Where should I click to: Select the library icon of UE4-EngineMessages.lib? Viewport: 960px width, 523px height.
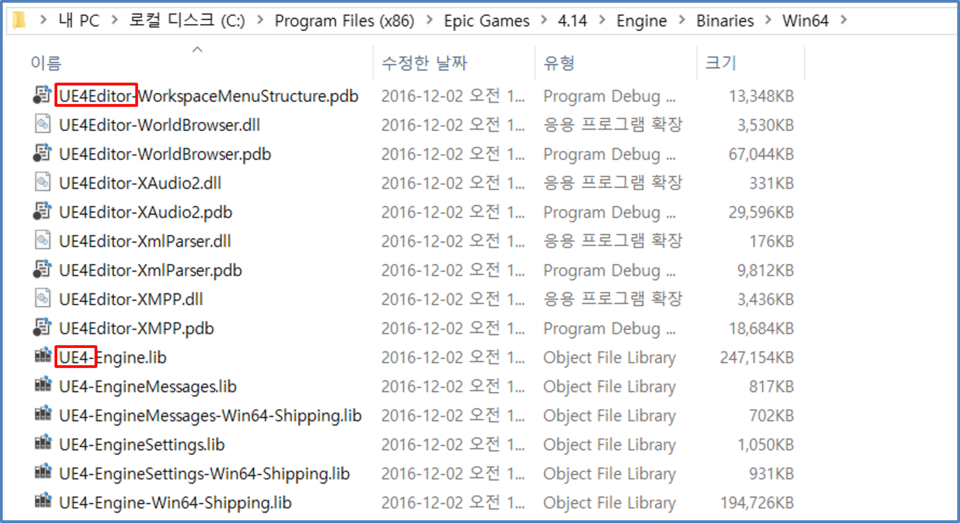pos(43,385)
